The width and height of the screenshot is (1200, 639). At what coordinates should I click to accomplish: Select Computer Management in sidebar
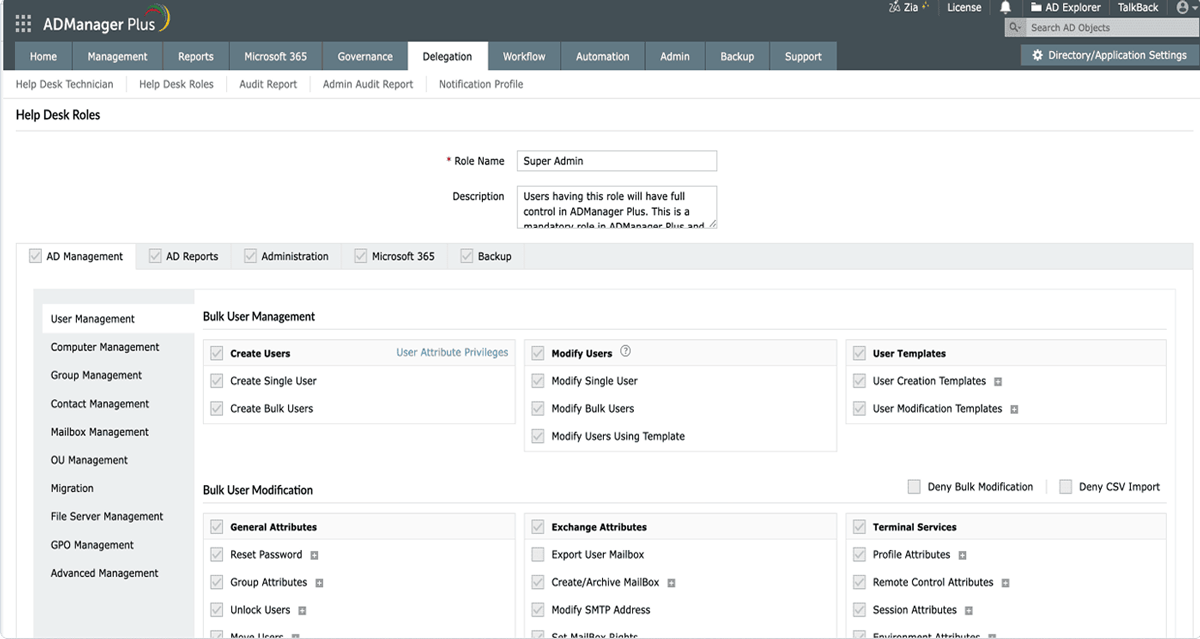click(105, 347)
